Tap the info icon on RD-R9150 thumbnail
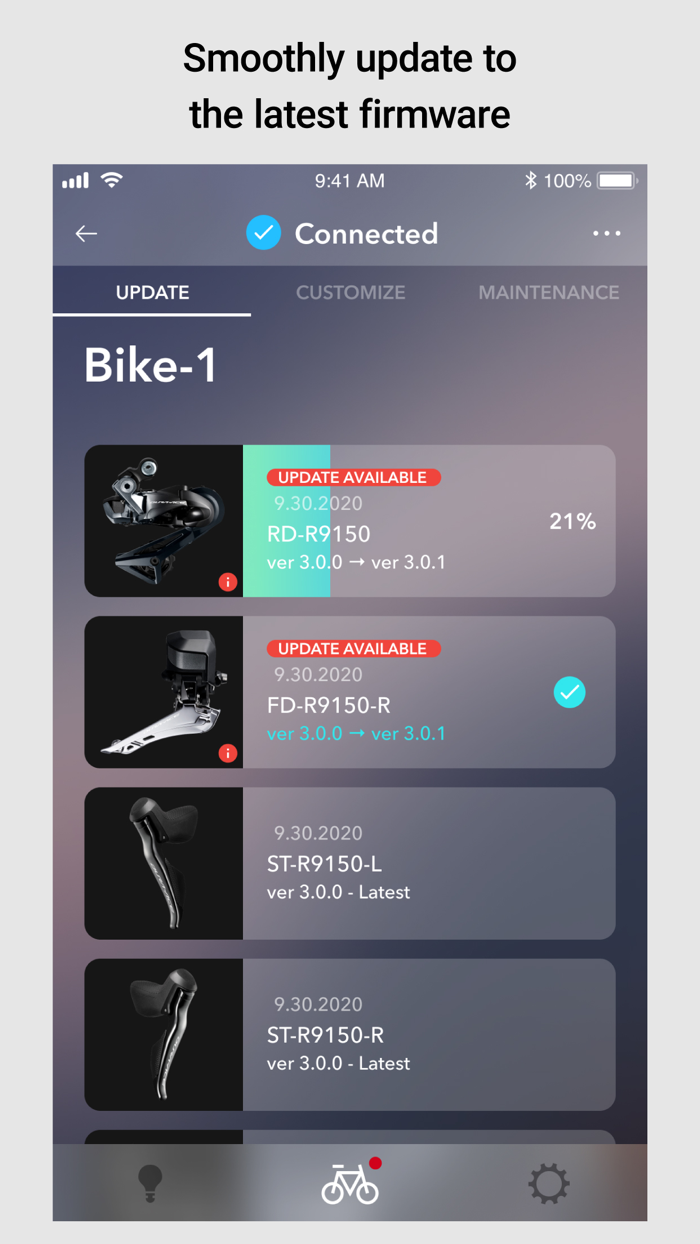700x1244 pixels. 227,582
